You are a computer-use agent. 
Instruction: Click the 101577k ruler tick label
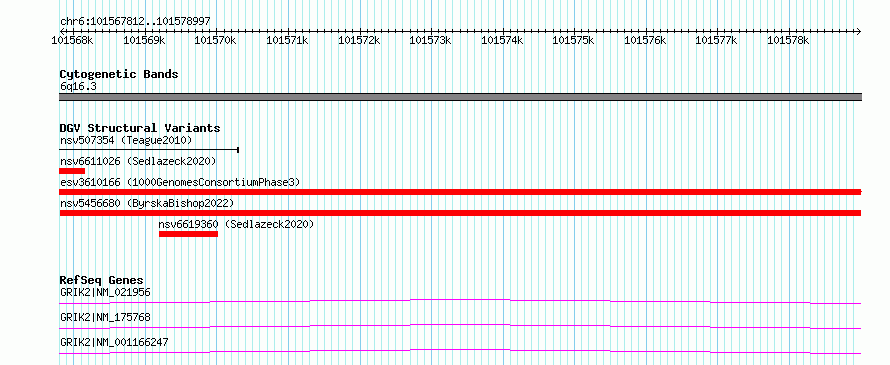coord(716,40)
